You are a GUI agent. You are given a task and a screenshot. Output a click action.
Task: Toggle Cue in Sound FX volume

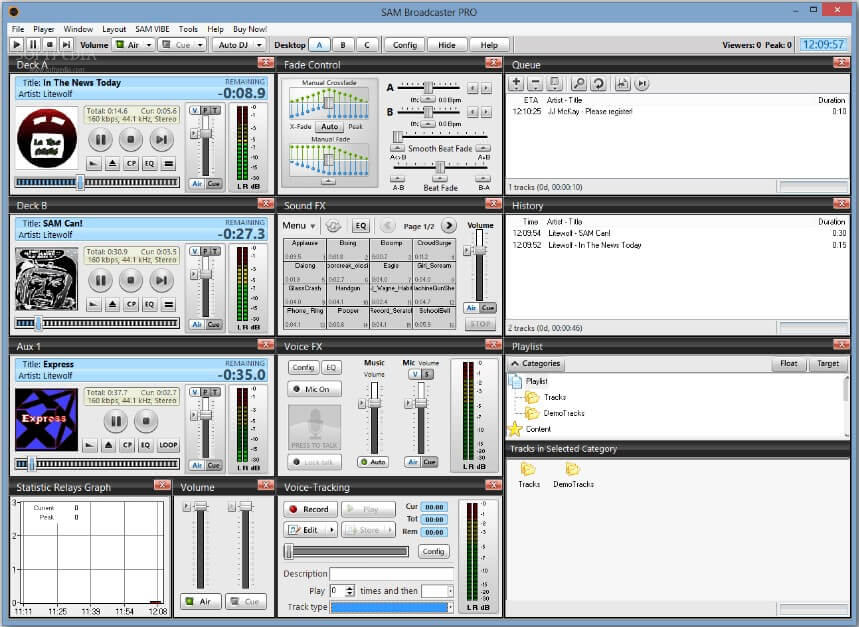tap(488, 308)
